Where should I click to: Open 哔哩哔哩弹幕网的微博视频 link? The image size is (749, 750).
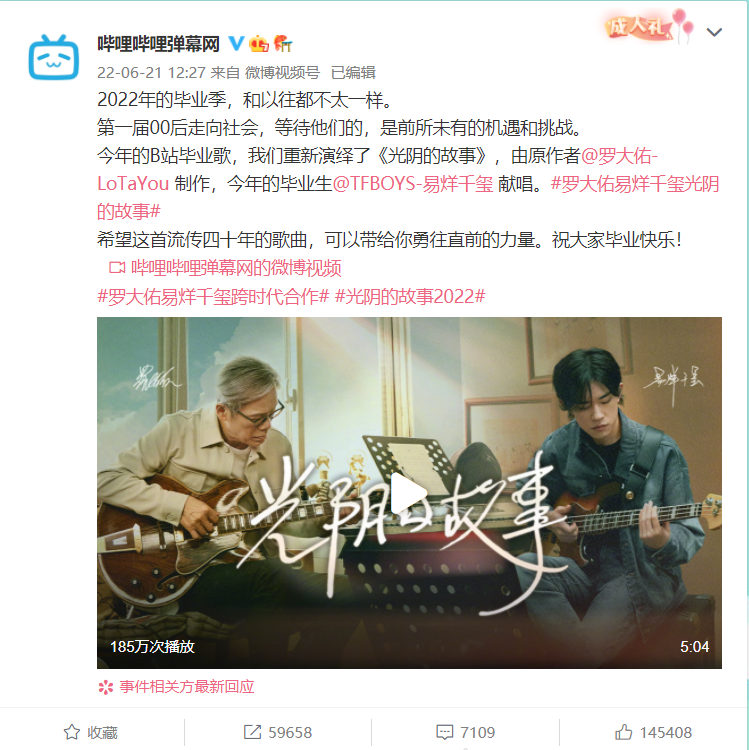[225, 268]
